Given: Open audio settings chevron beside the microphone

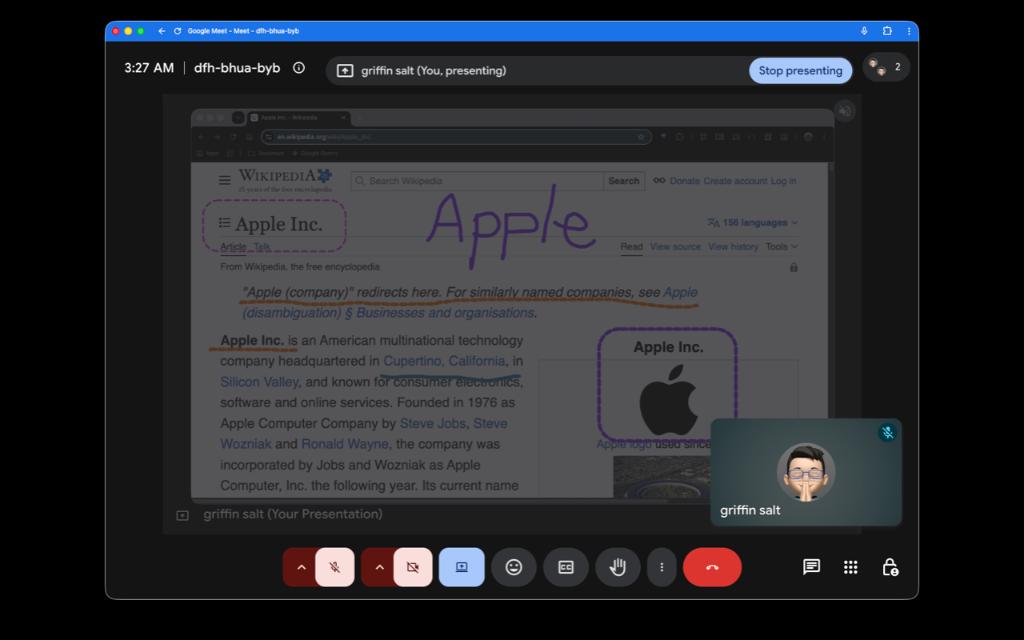Looking at the screenshot, I should 301,567.
